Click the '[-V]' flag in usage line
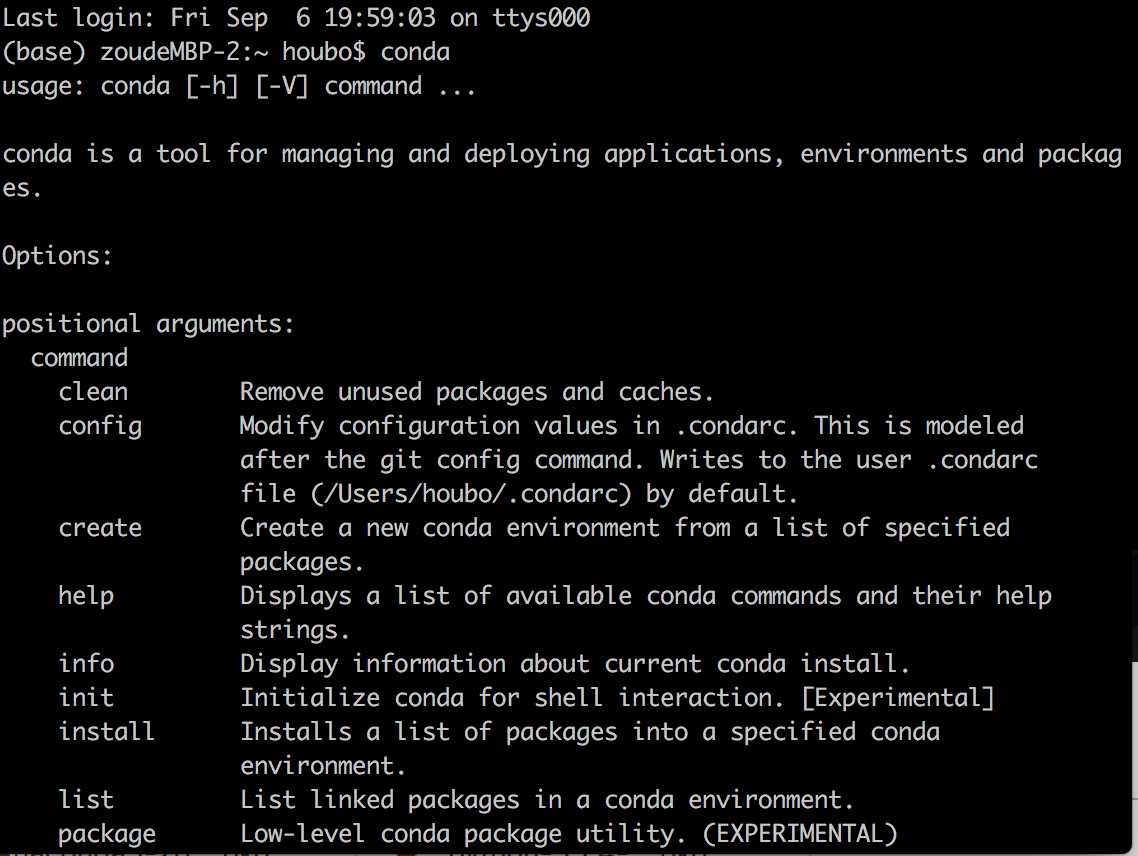This screenshot has height=856, width=1138. (x=282, y=86)
